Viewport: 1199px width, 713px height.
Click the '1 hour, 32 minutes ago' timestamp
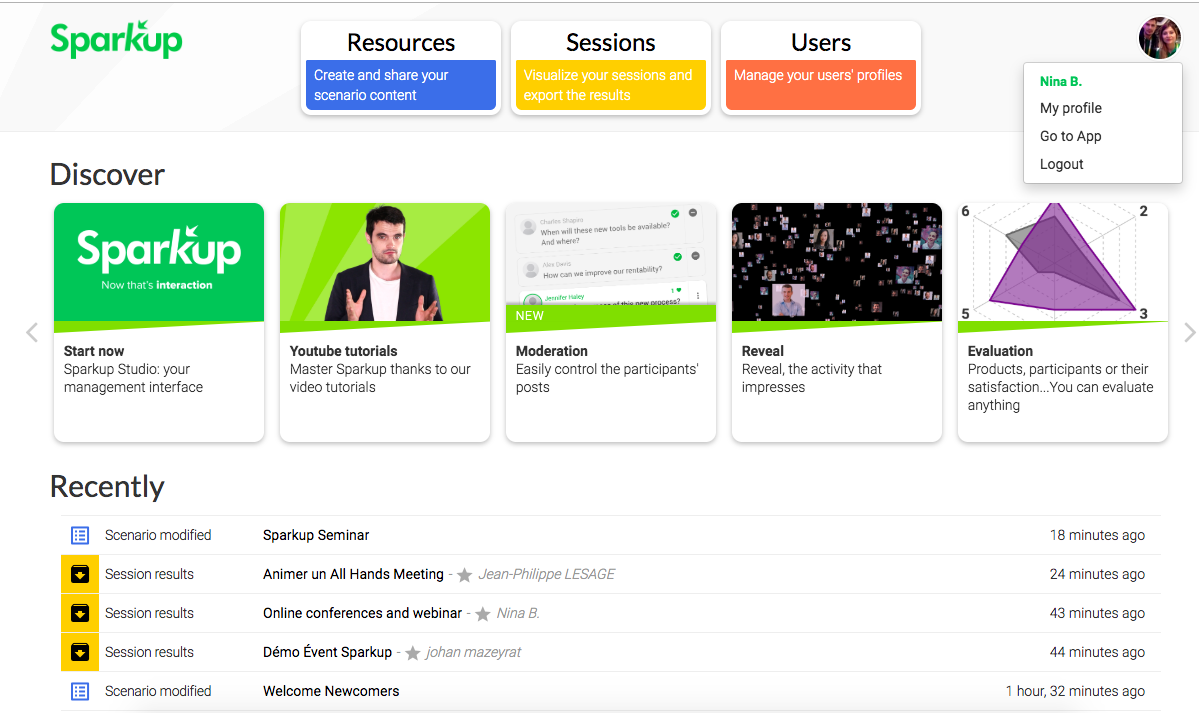pos(1075,692)
